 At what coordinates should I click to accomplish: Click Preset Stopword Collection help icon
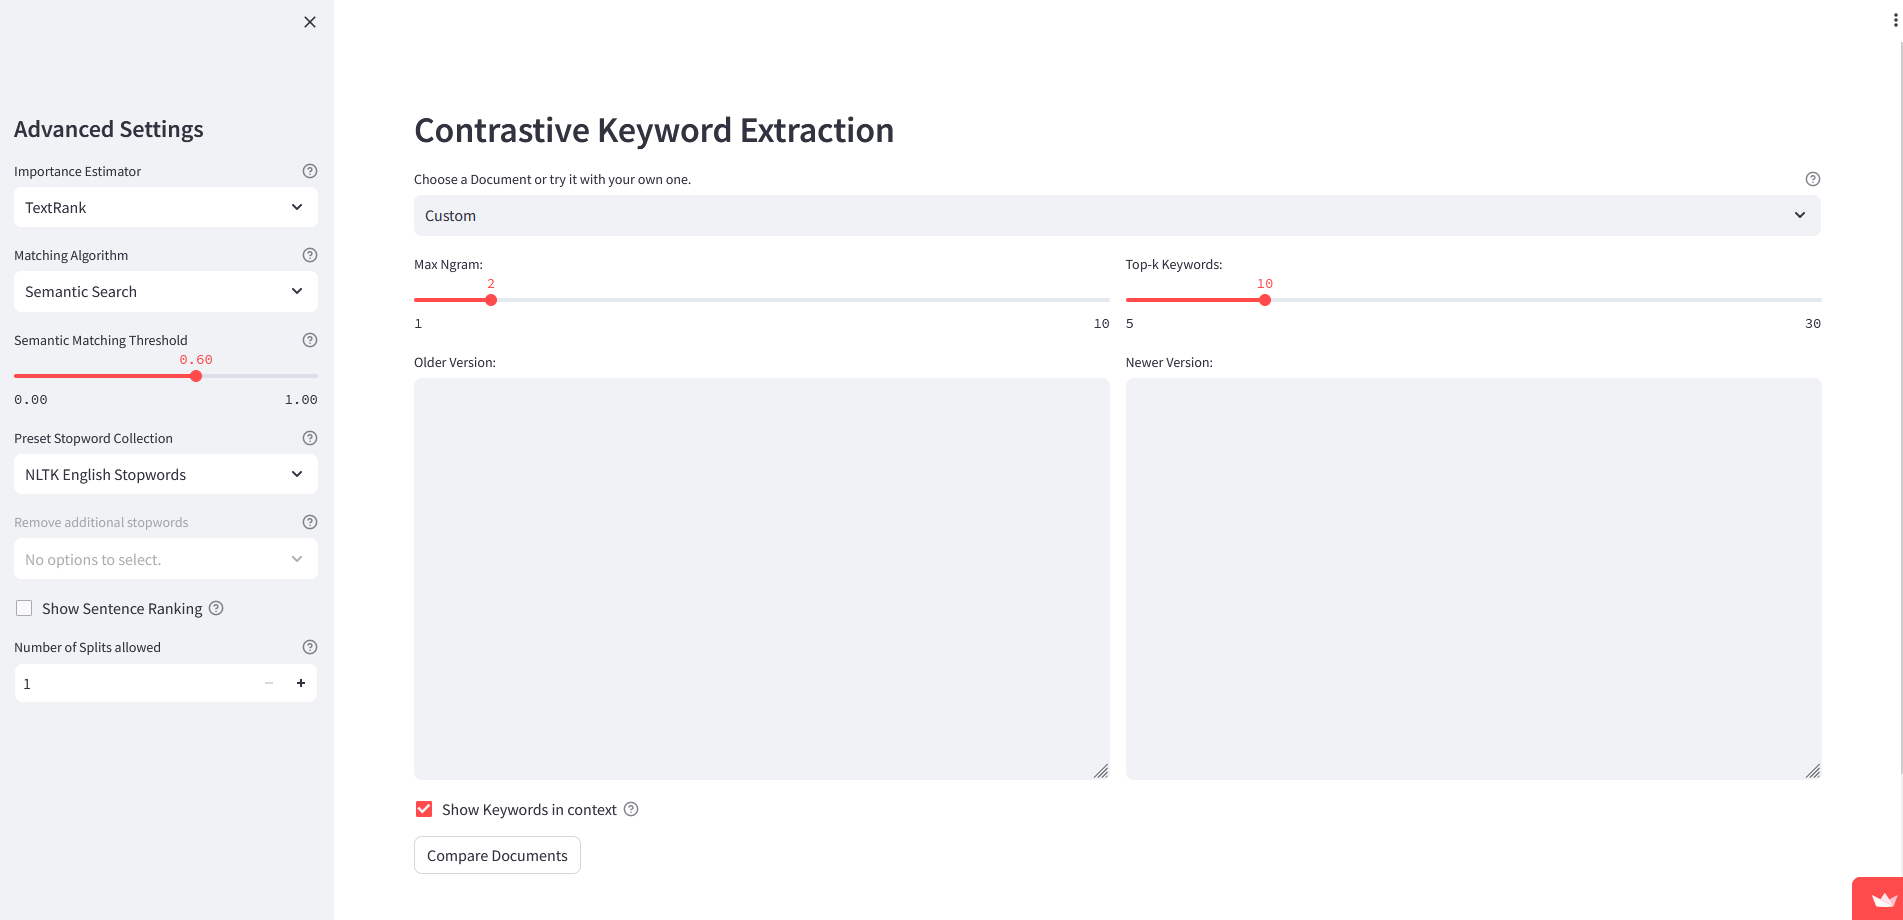(310, 438)
